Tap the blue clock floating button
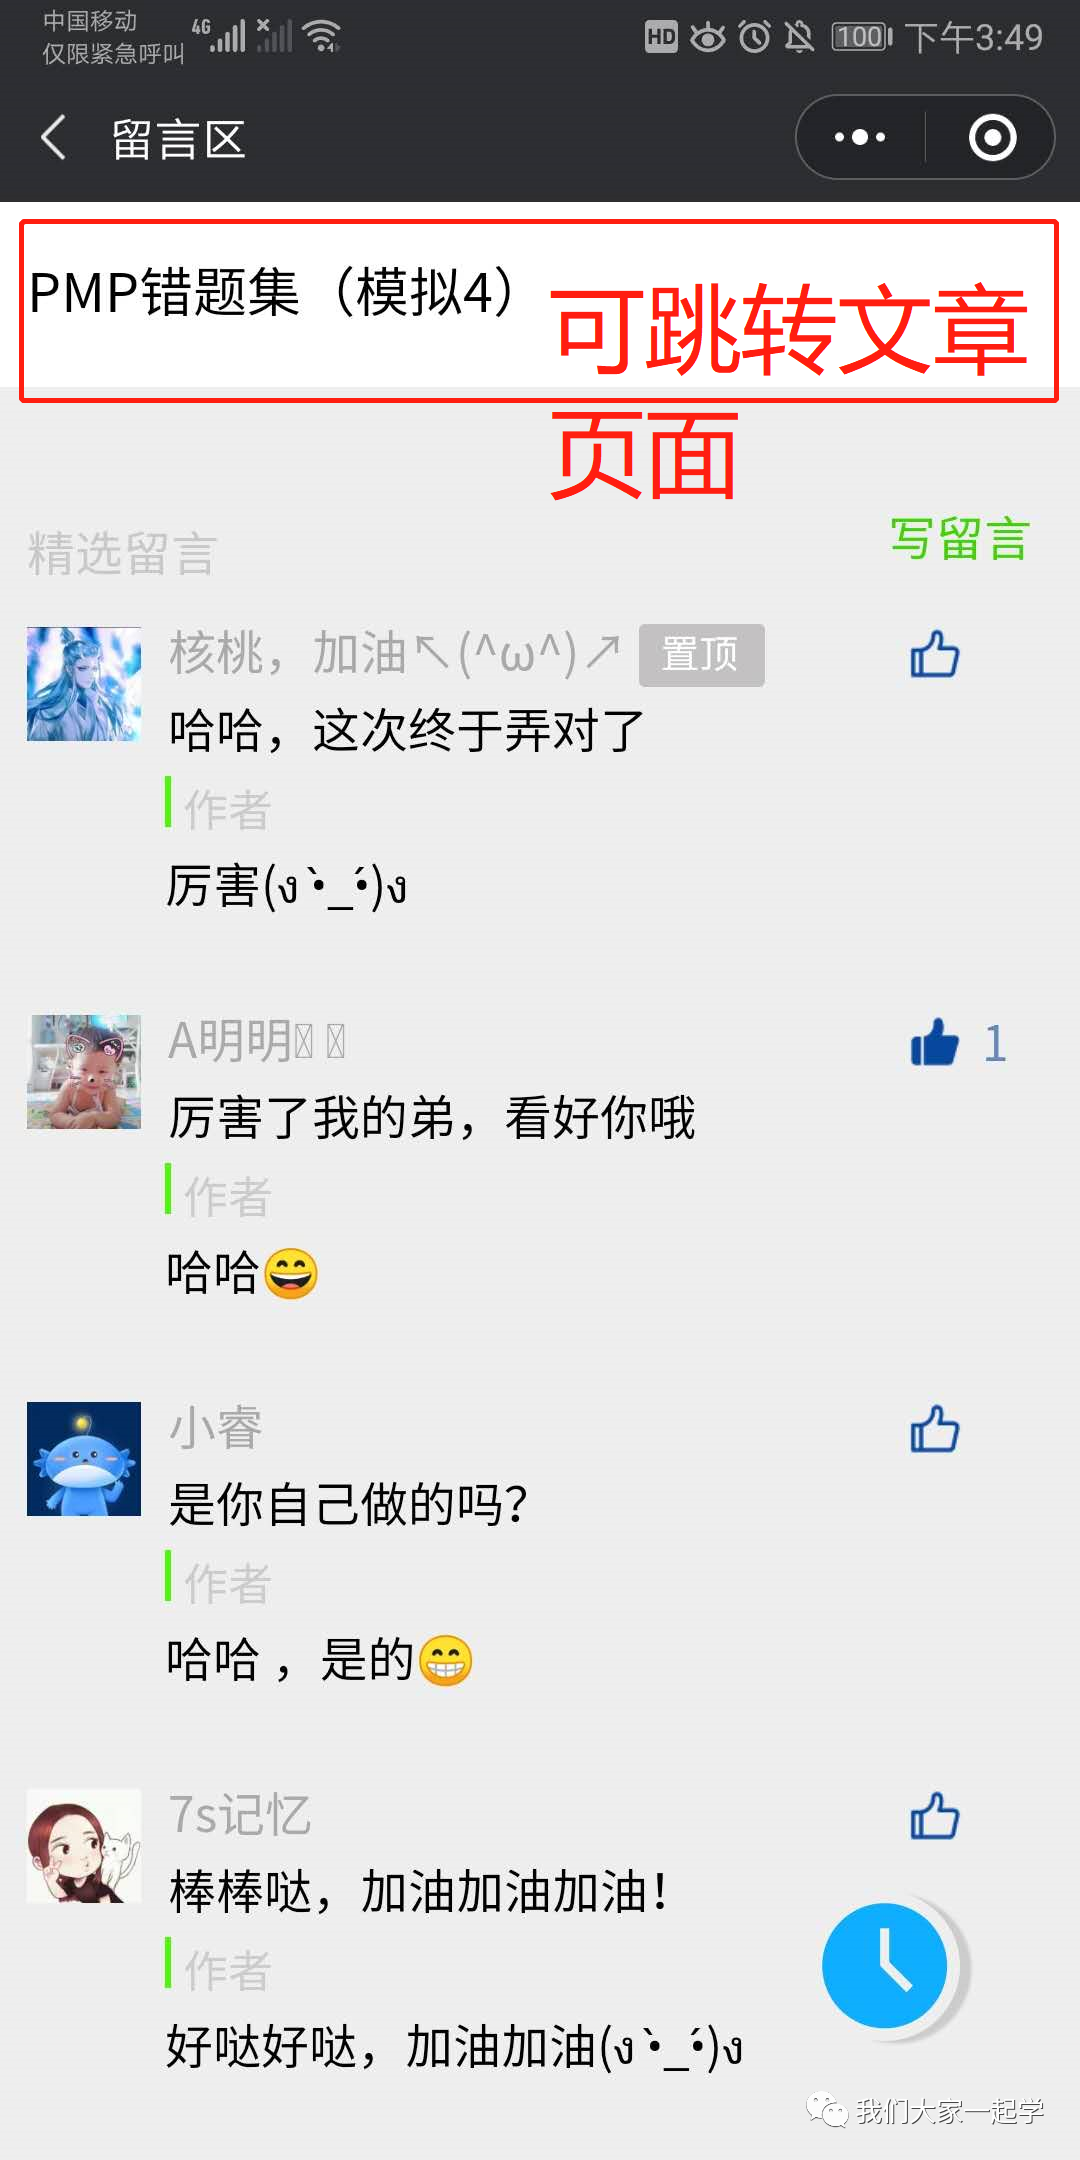 click(x=885, y=1965)
